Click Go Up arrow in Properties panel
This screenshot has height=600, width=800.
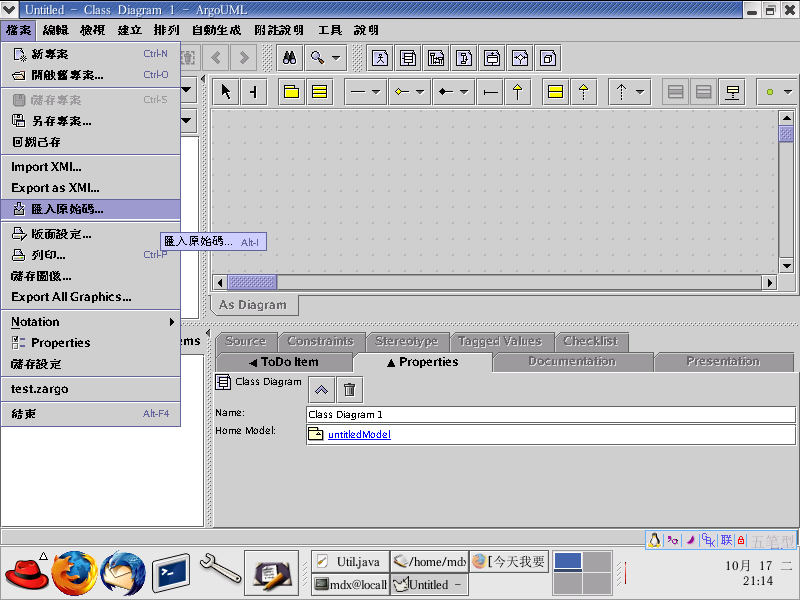[x=321, y=390]
